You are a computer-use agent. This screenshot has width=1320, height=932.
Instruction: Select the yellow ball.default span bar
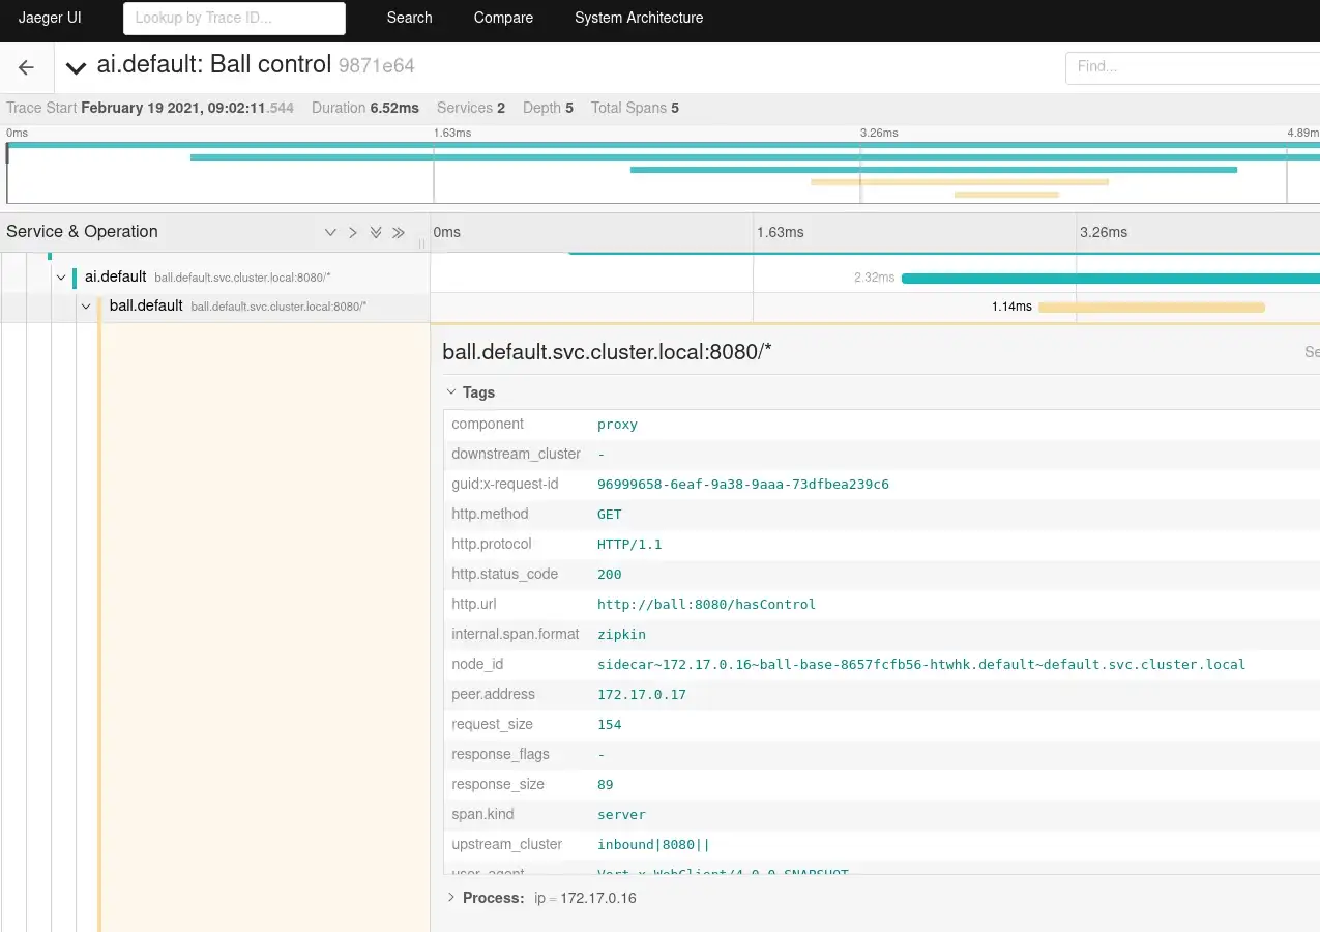[1150, 307]
